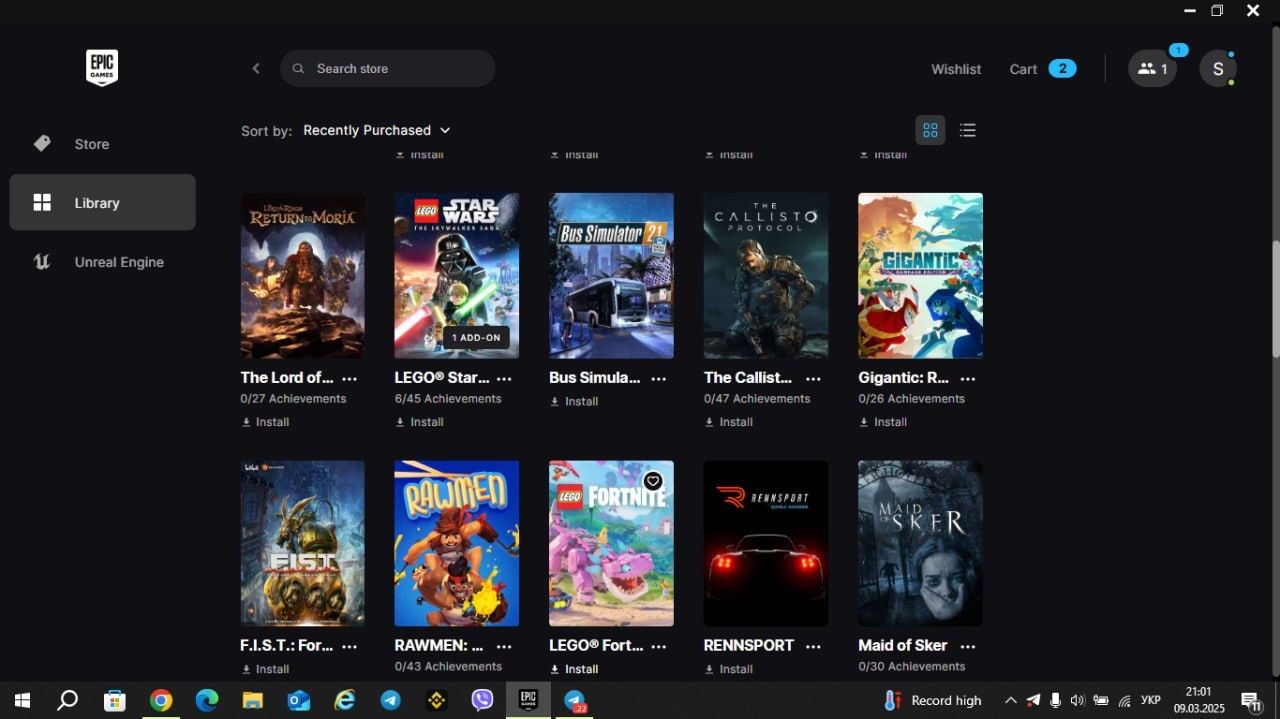
Task: Click the LEGO Star Wars game title
Action: [442, 378]
